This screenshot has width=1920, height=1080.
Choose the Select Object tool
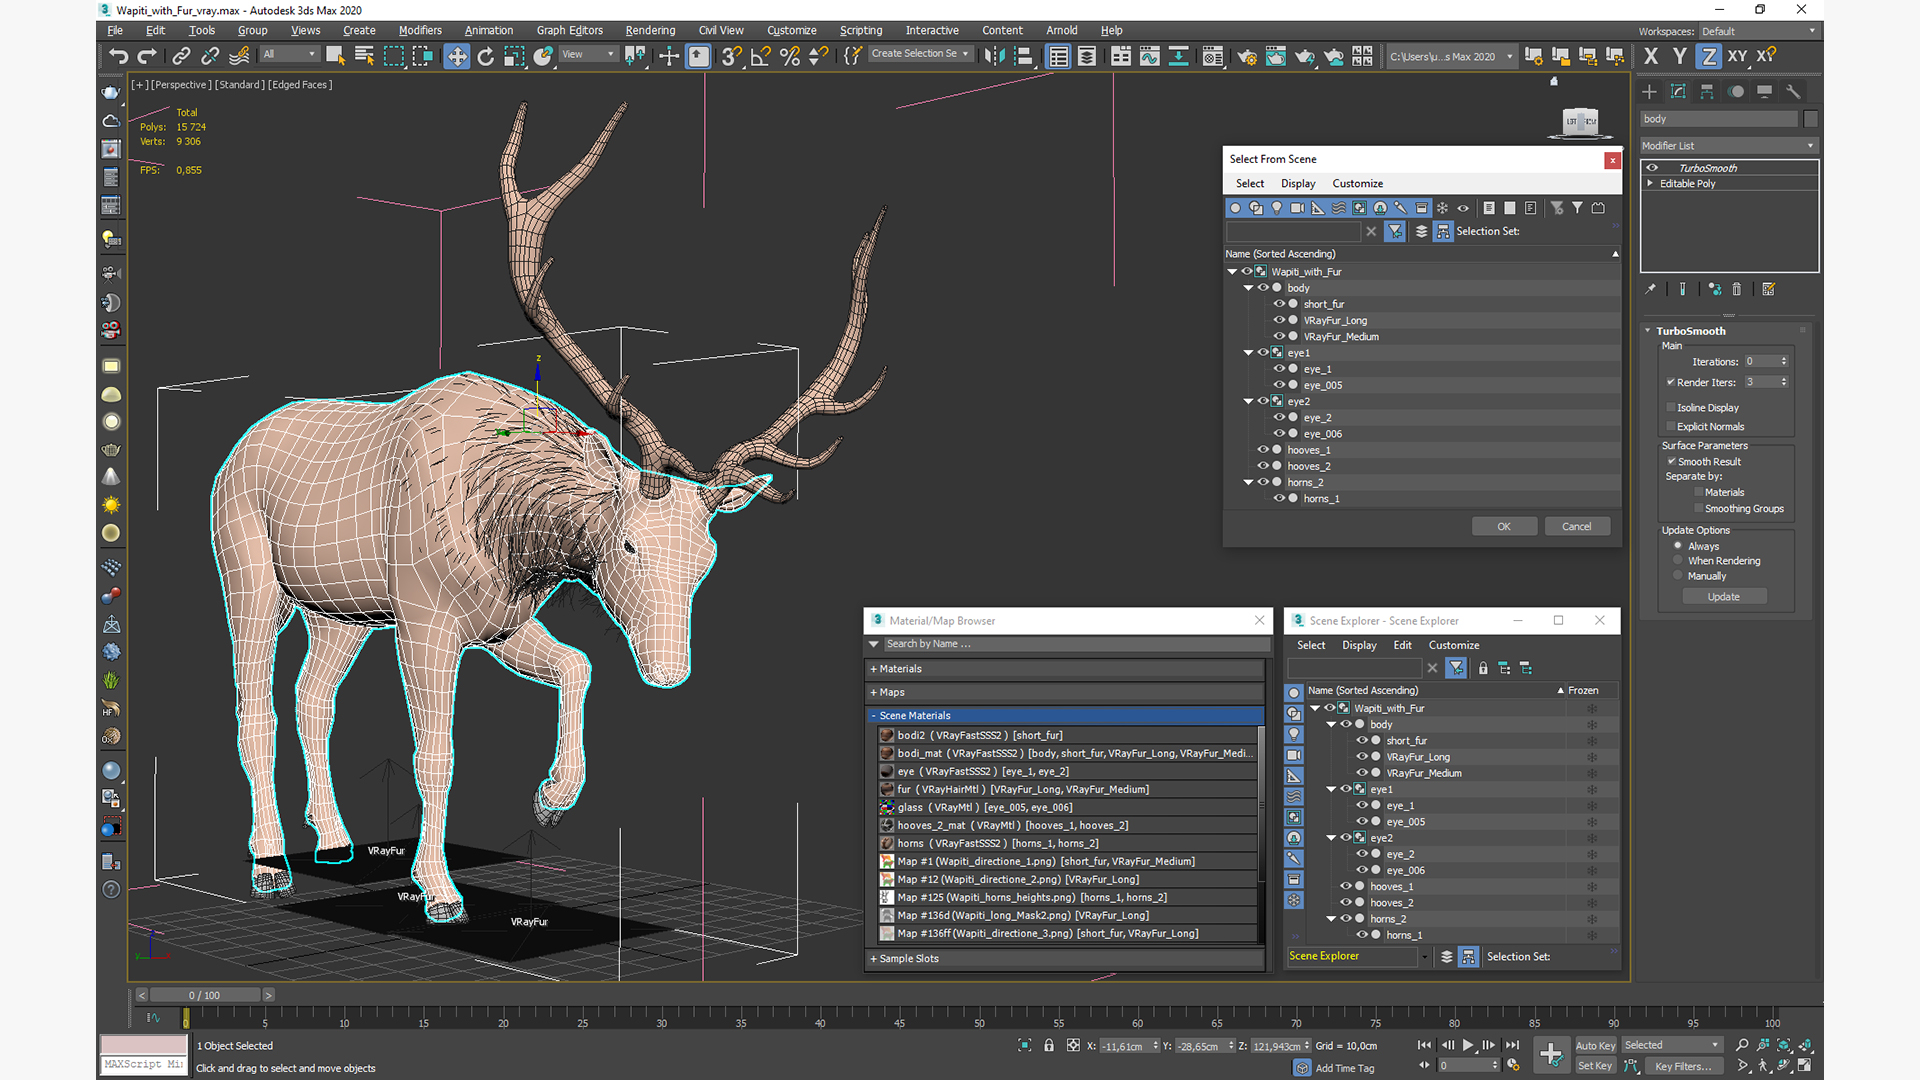(335, 57)
